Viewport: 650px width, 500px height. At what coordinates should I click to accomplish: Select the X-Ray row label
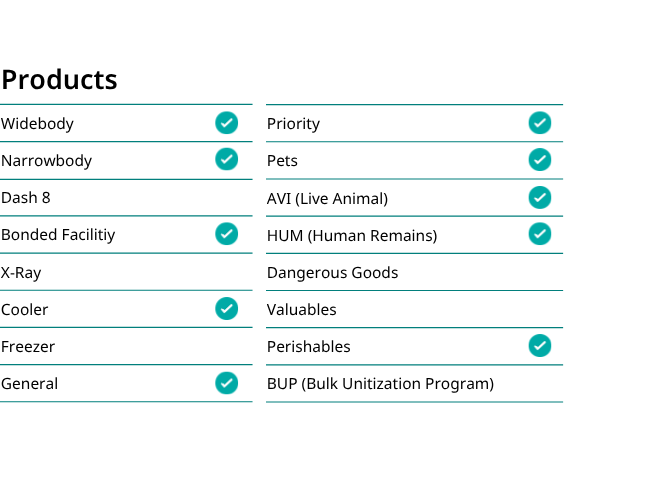[21, 273]
